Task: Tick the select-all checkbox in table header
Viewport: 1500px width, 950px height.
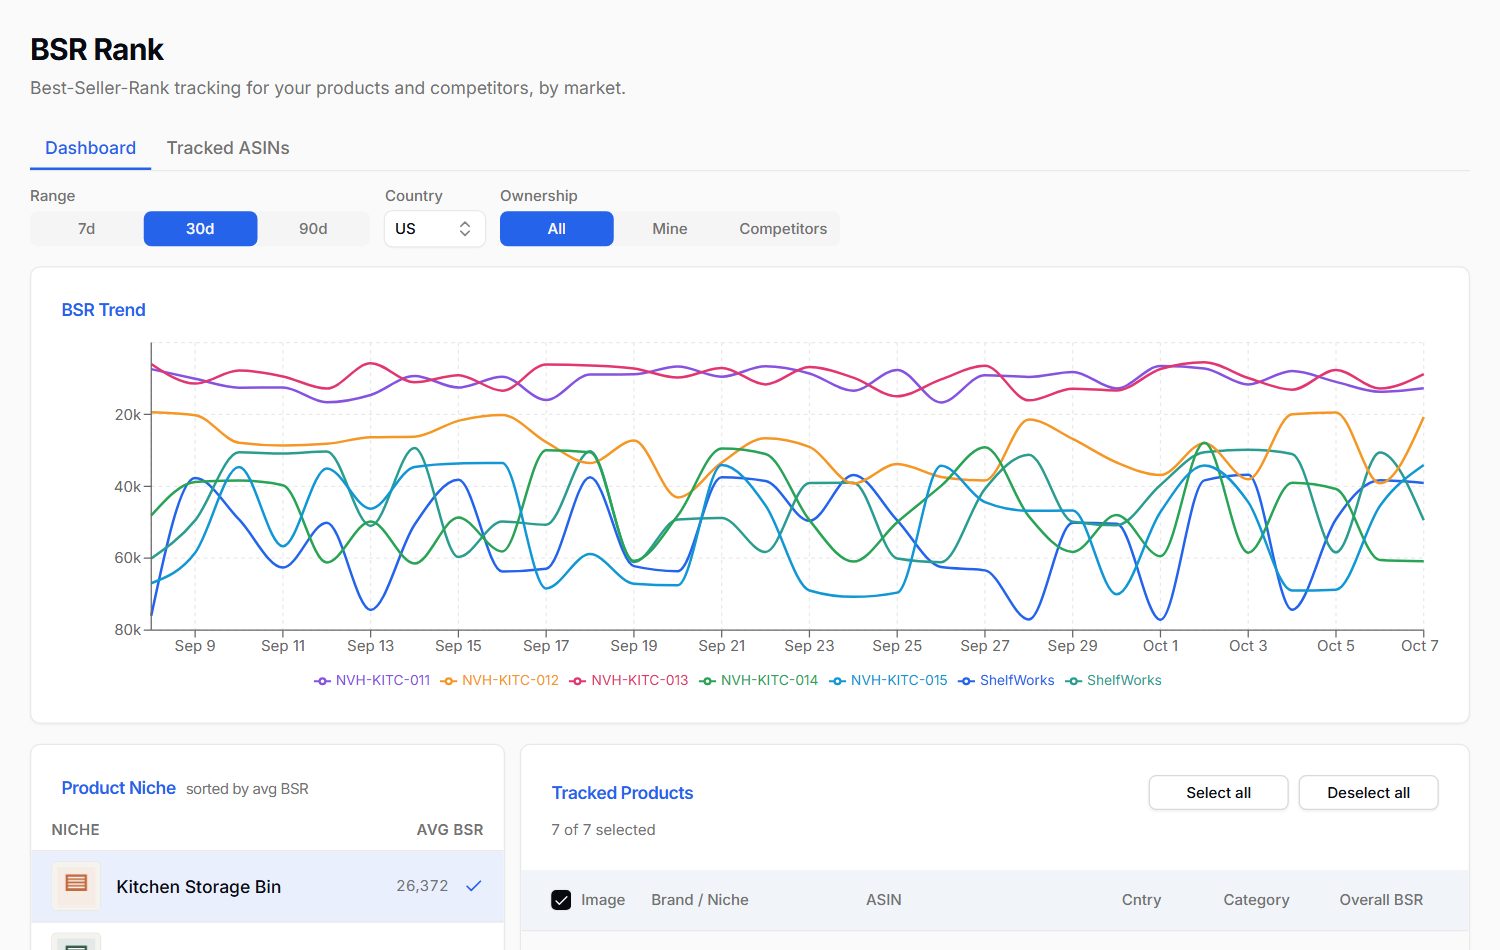Action: click(561, 900)
